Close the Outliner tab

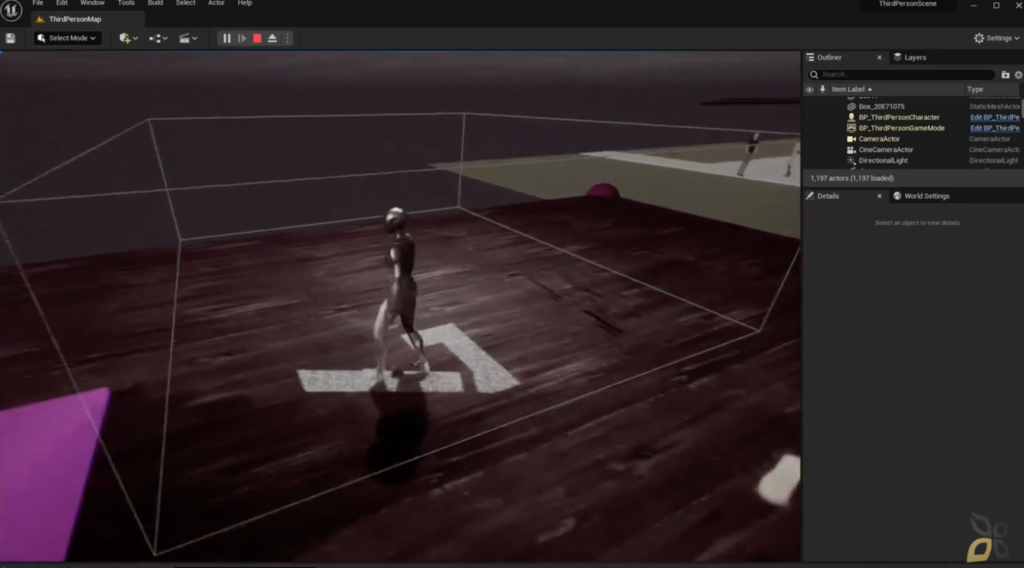879,57
